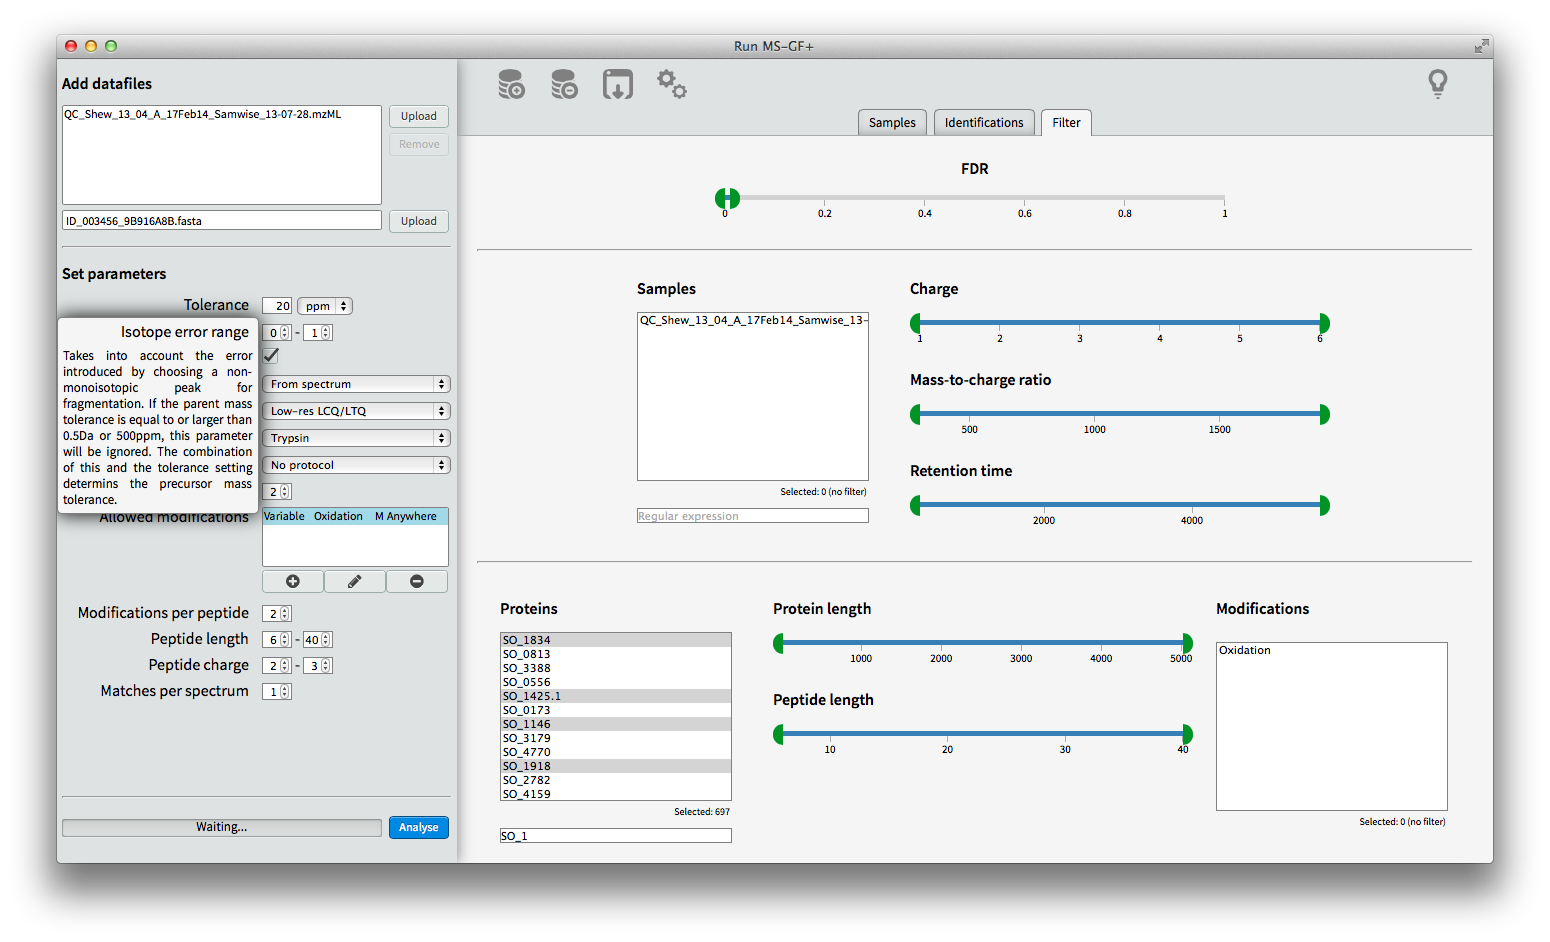Select the Filter tab

coord(1066,122)
